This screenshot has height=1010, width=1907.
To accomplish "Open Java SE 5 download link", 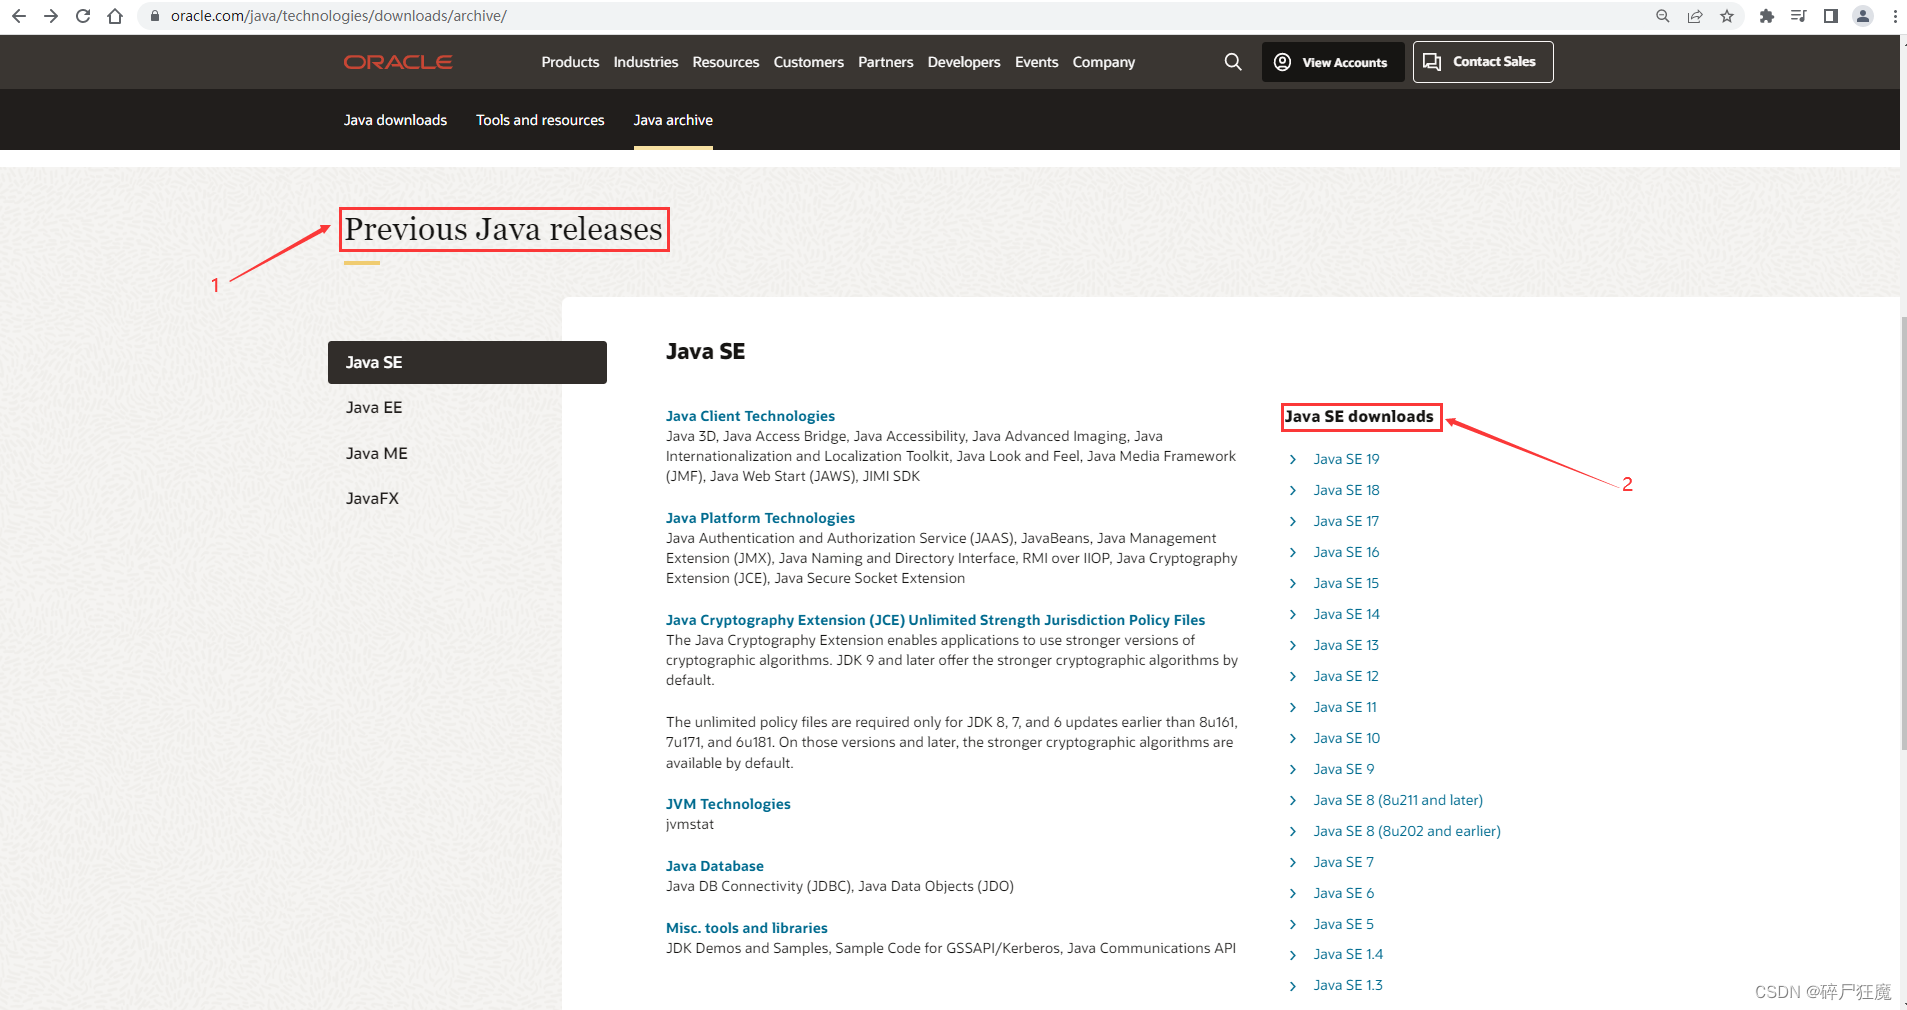I will click(1343, 924).
